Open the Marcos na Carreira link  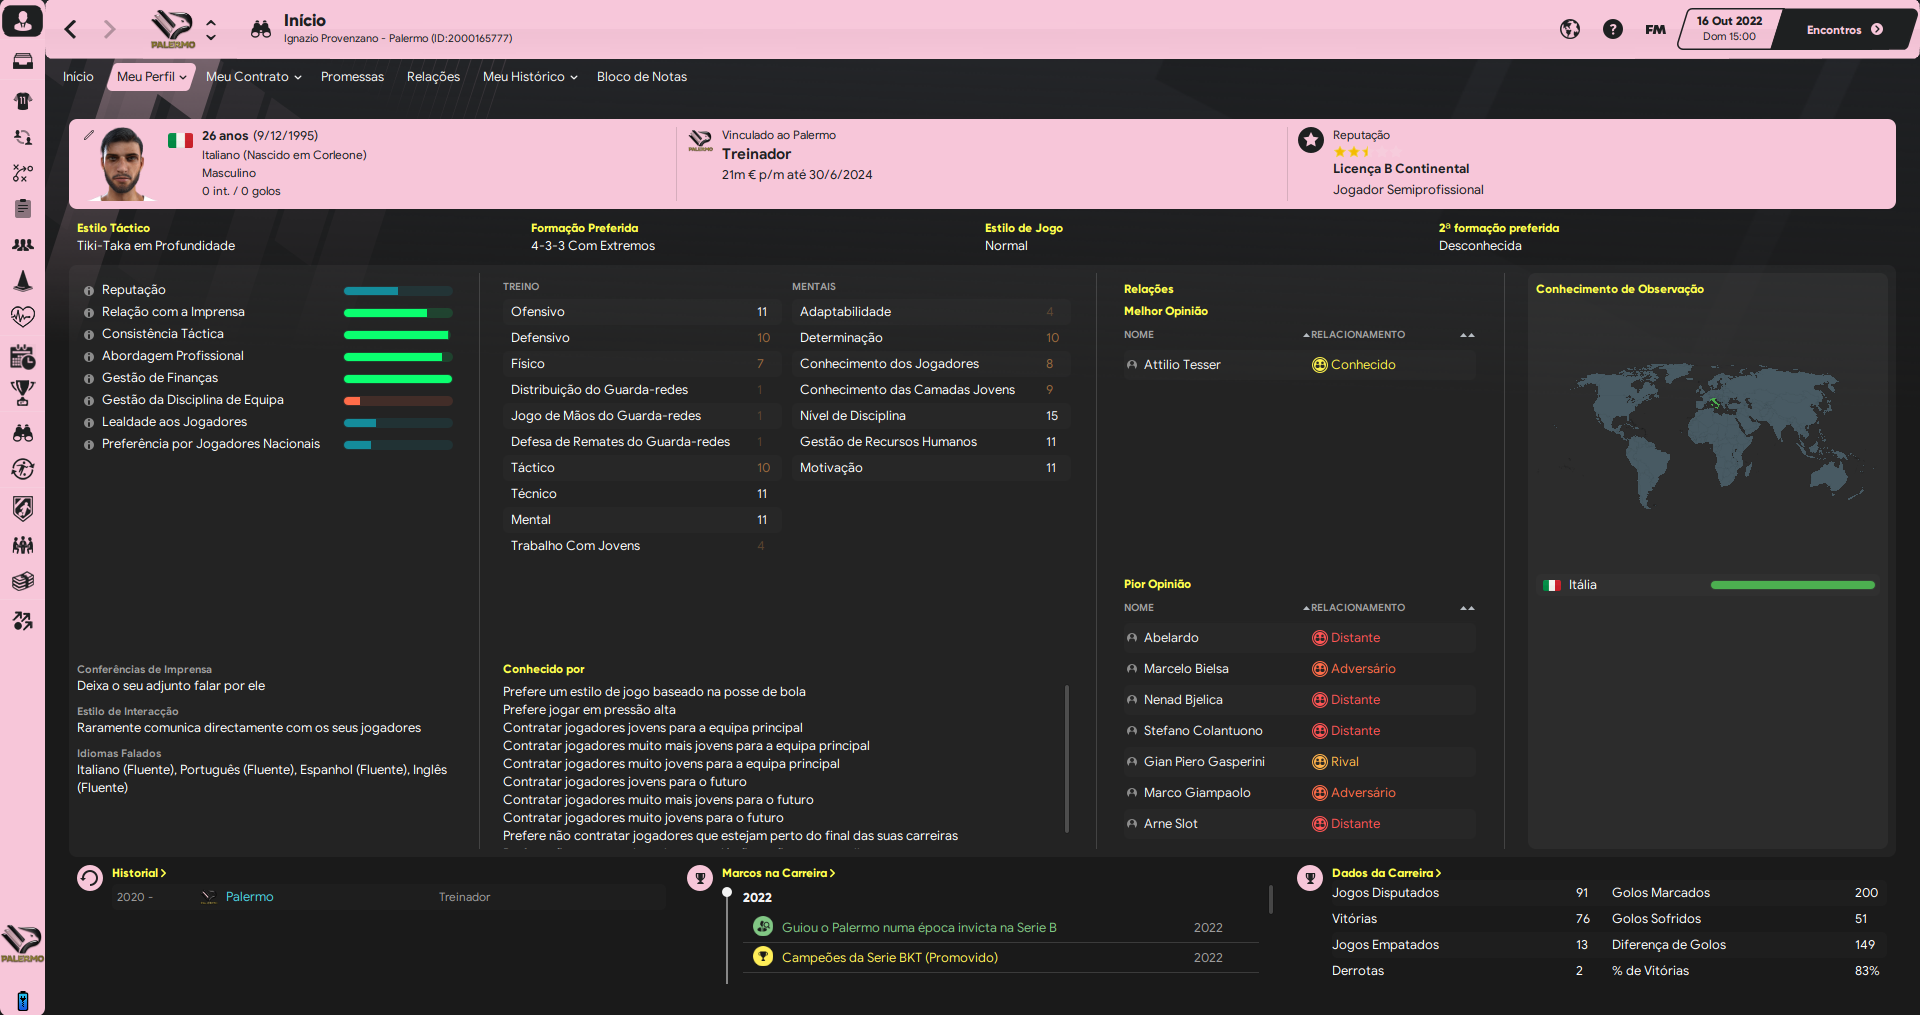click(778, 873)
